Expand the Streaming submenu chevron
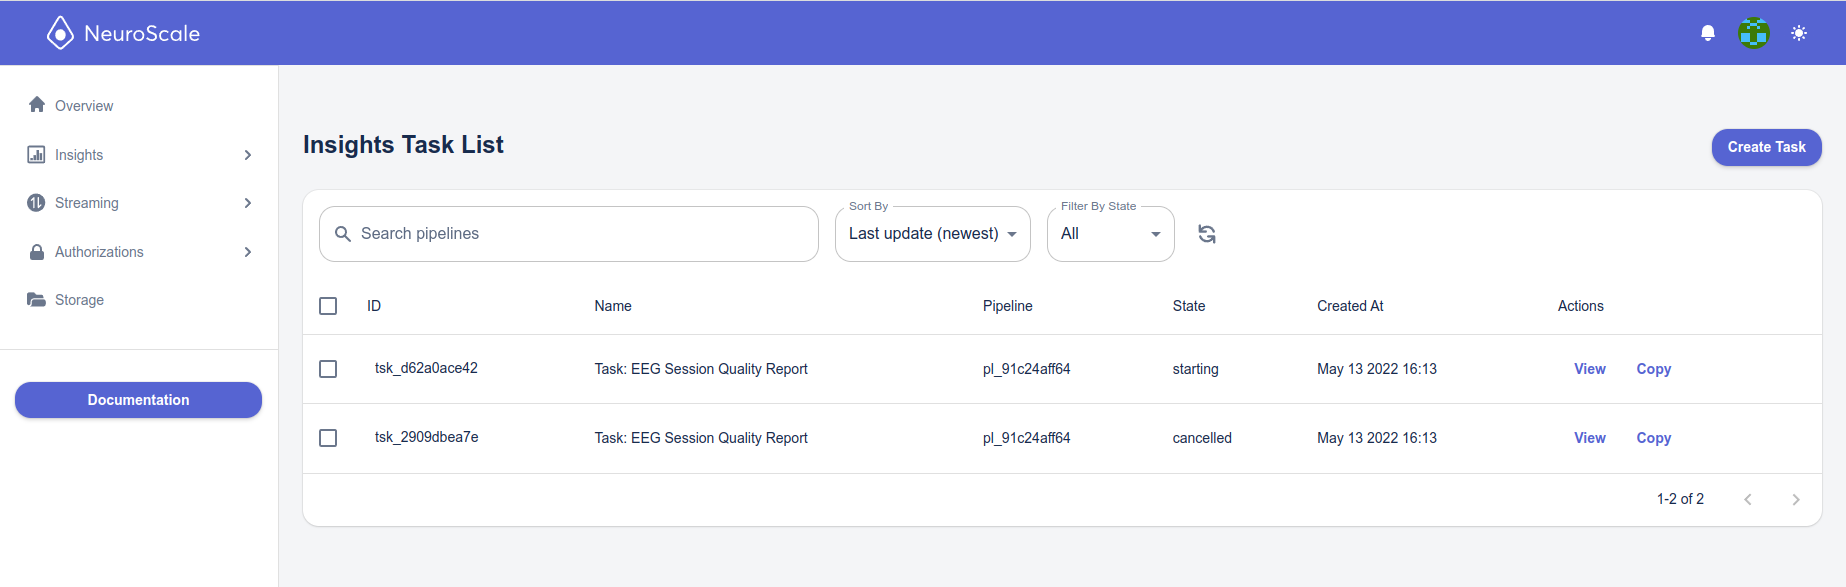This screenshot has height=587, width=1846. pyautogui.click(x=248, y=203)
